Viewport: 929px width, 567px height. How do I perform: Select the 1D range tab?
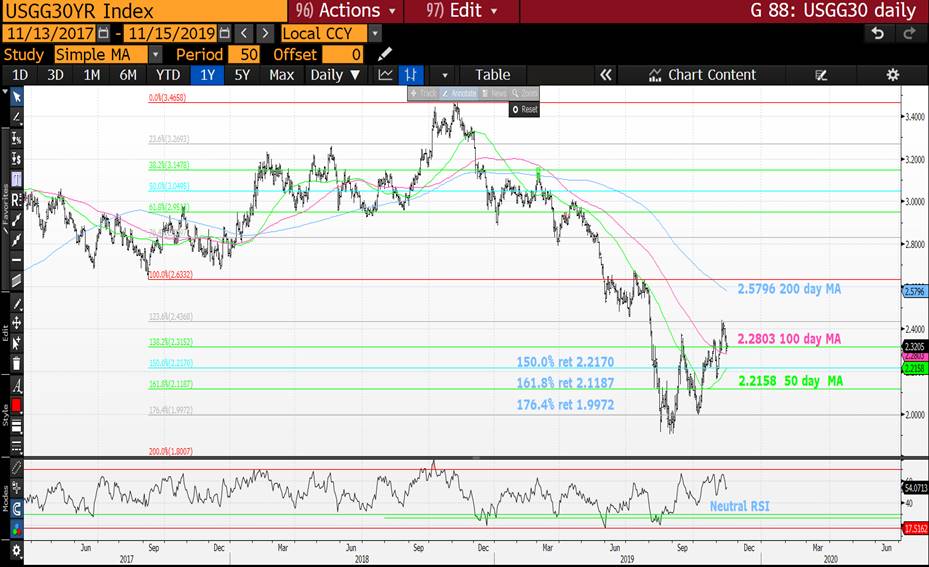tap(20, 75)
